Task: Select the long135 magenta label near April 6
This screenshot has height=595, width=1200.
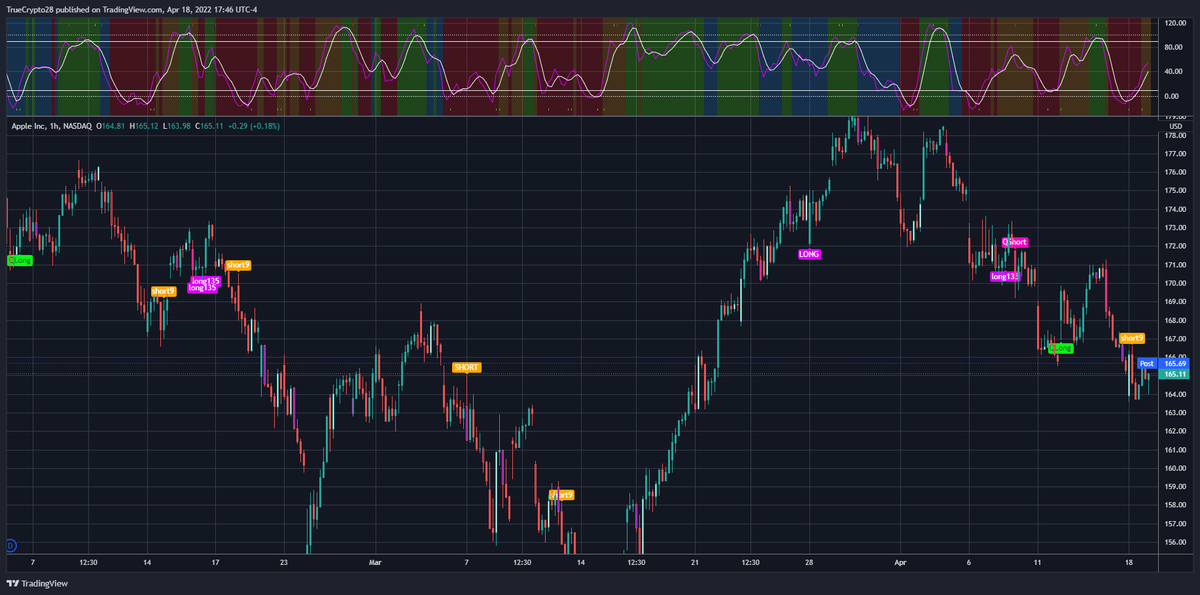Action: [1003, 277]
